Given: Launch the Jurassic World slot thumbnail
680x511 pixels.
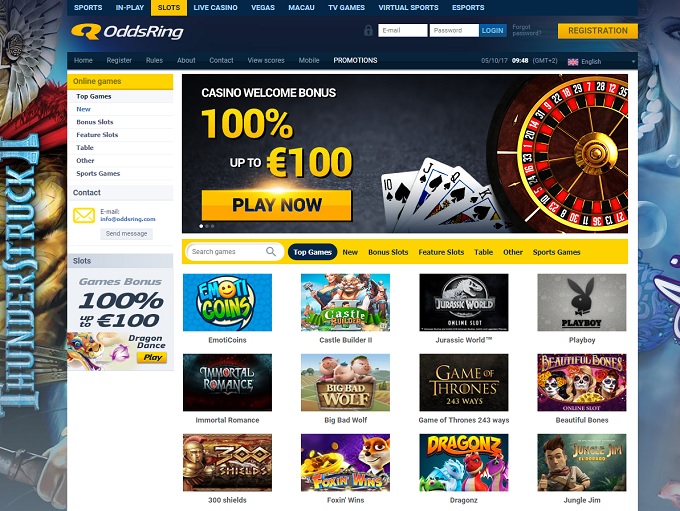Looking at the screenshot, I should click(464, 302).
